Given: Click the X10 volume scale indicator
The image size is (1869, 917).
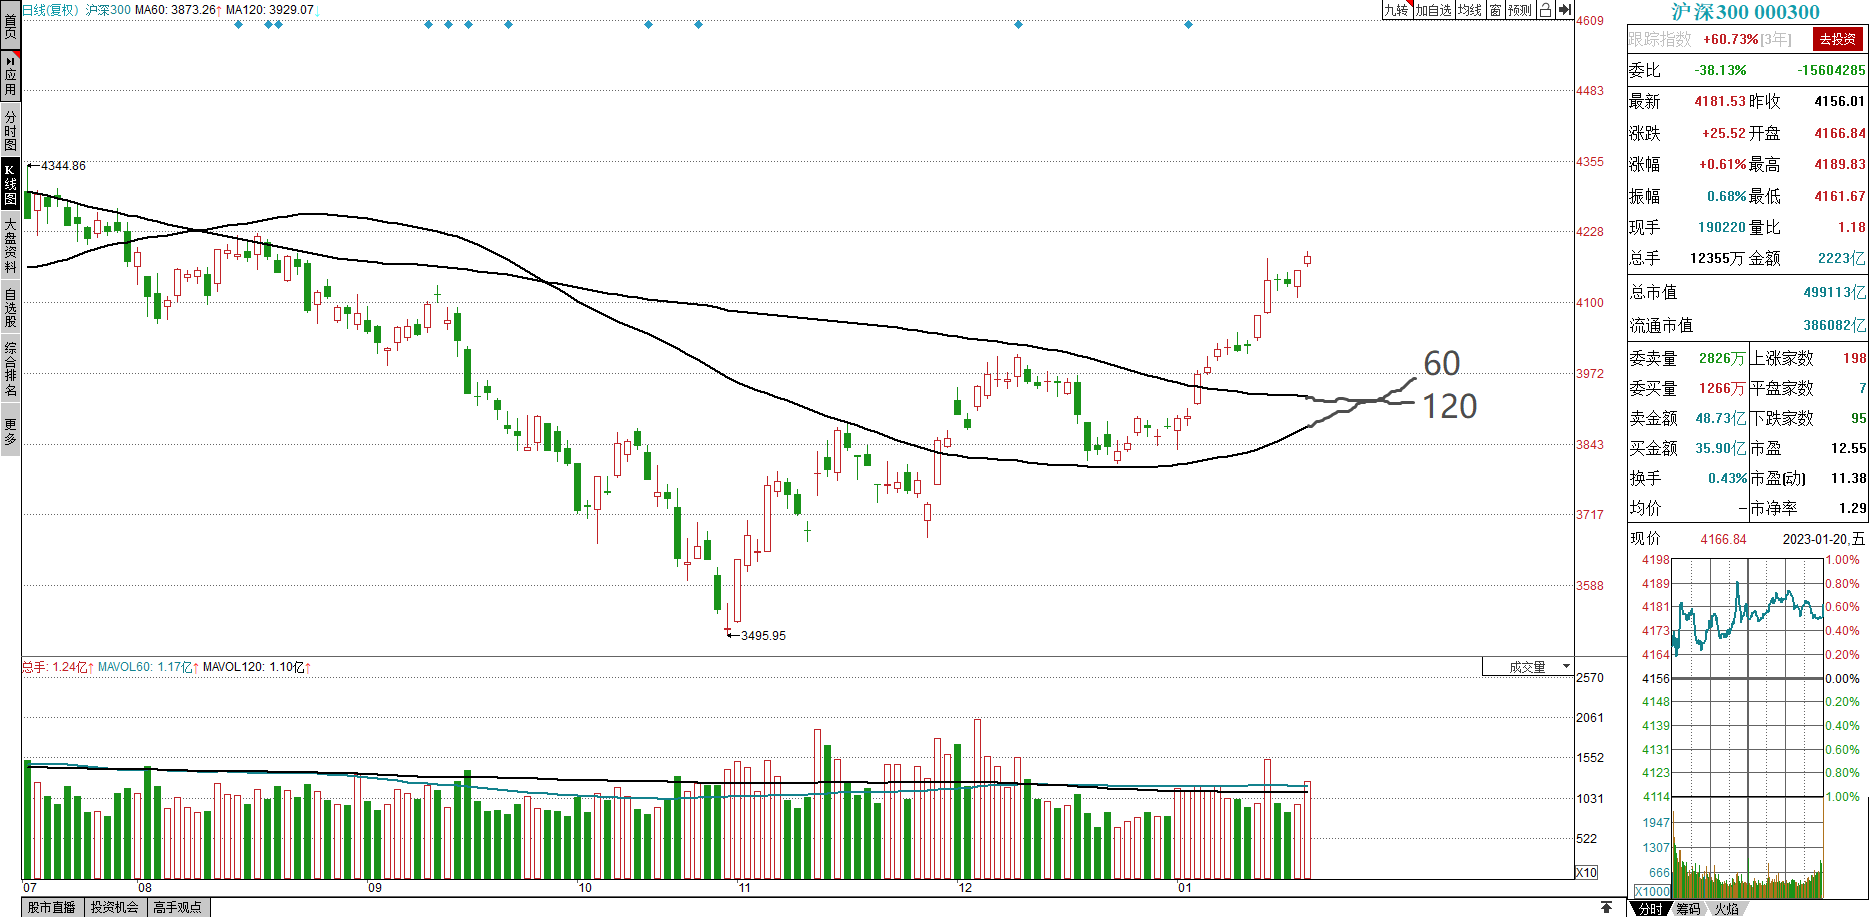Looking at the screenshot, I should tap(1586, 872).
